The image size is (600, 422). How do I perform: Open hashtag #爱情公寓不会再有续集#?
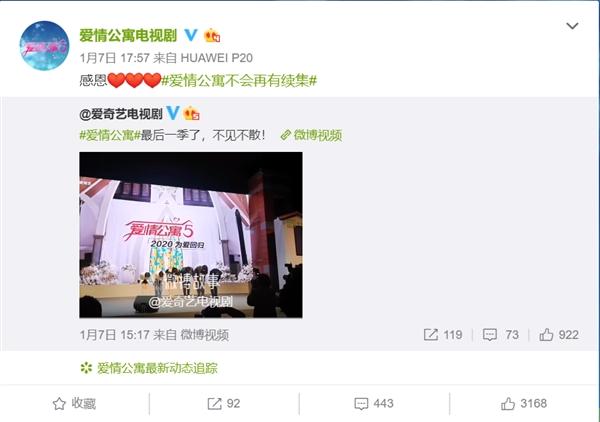point(239,81)
